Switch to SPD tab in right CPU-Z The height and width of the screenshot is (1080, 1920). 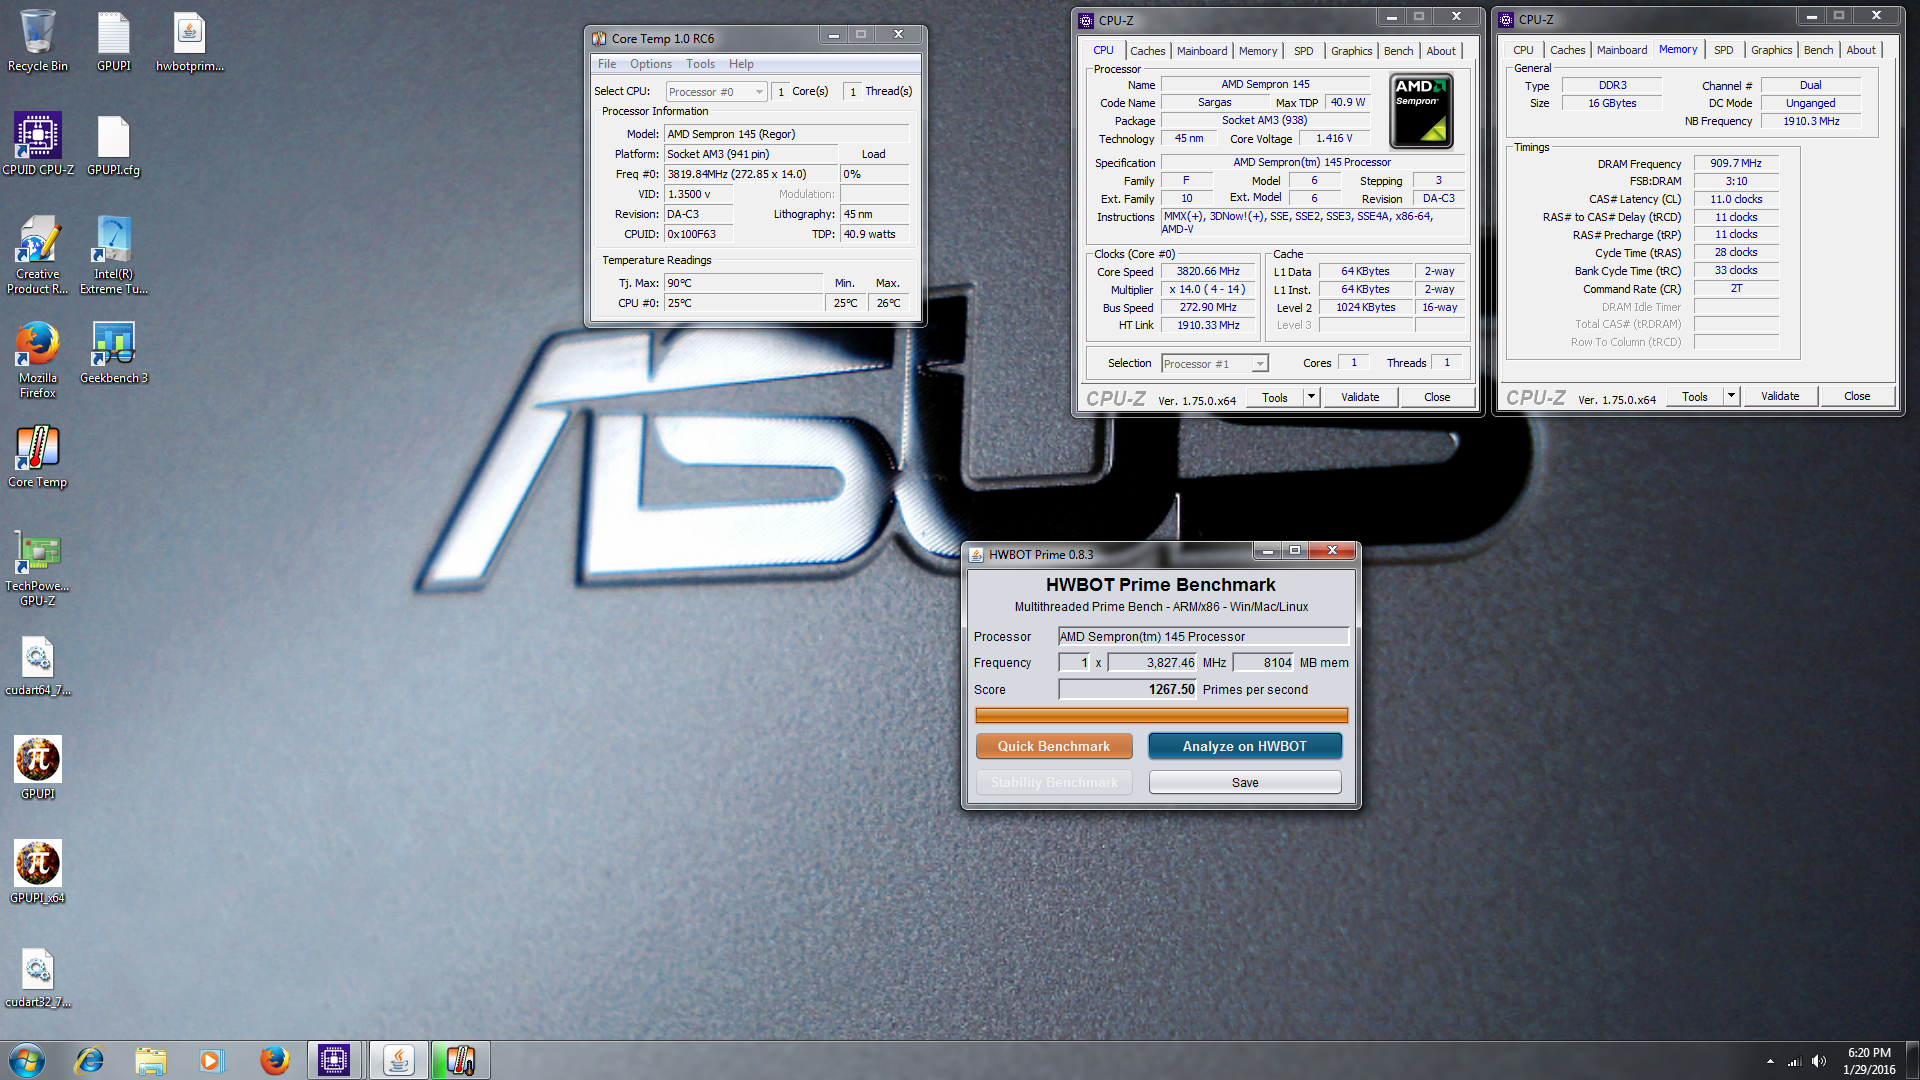1724,50
